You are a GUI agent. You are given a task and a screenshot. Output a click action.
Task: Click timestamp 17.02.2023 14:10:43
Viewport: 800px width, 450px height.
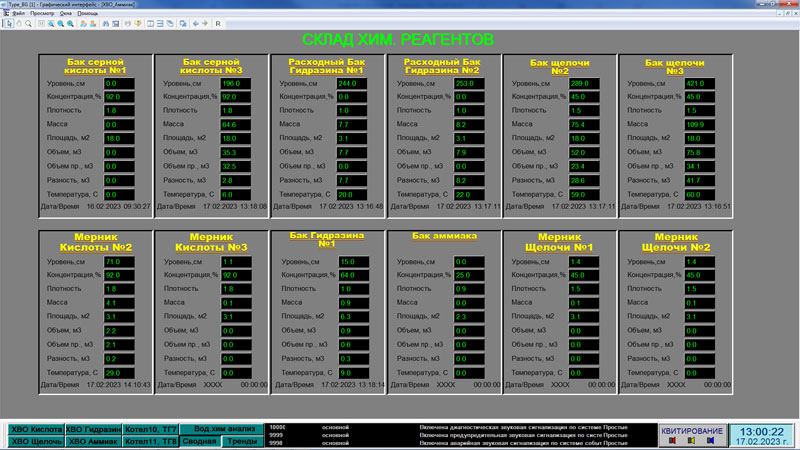(118, 385)
